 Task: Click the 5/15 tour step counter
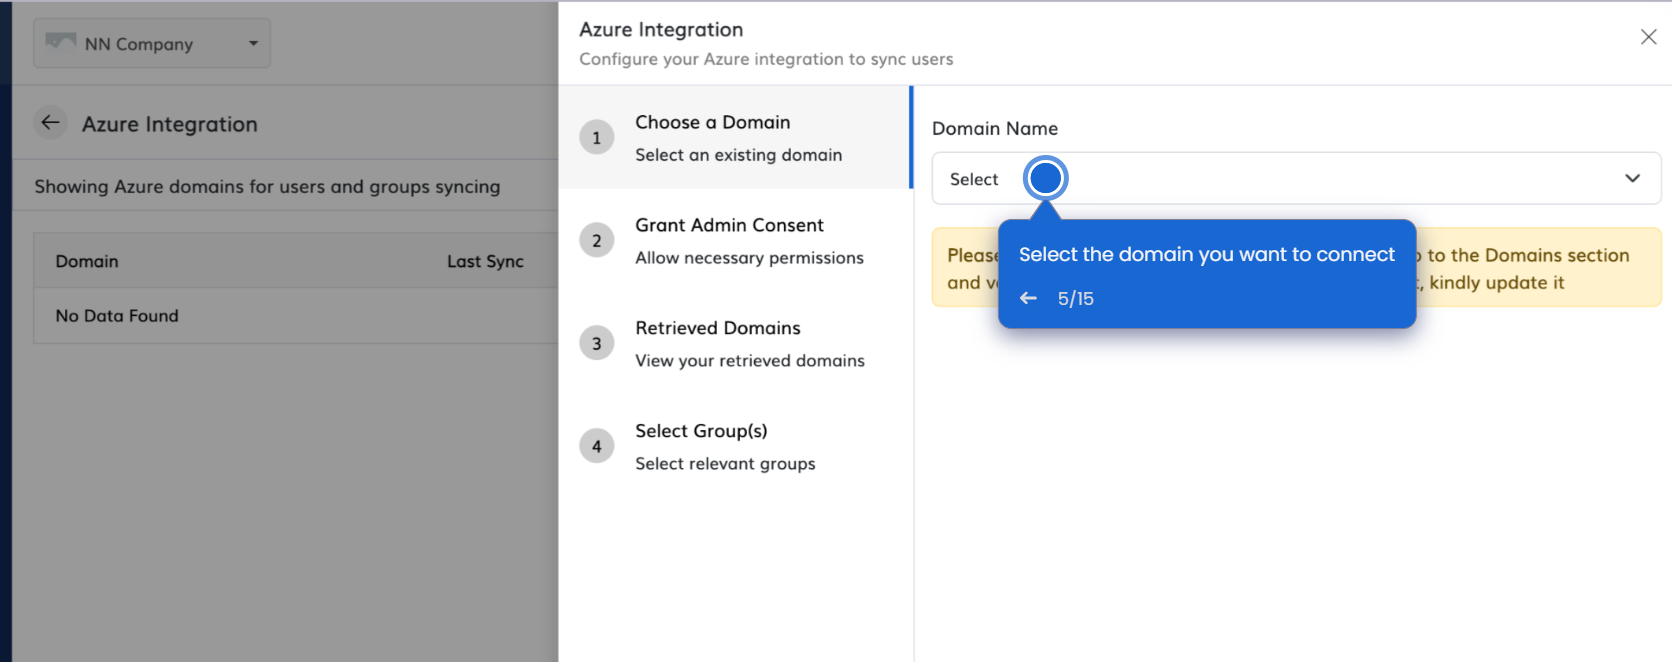[x=1075, y=298]
